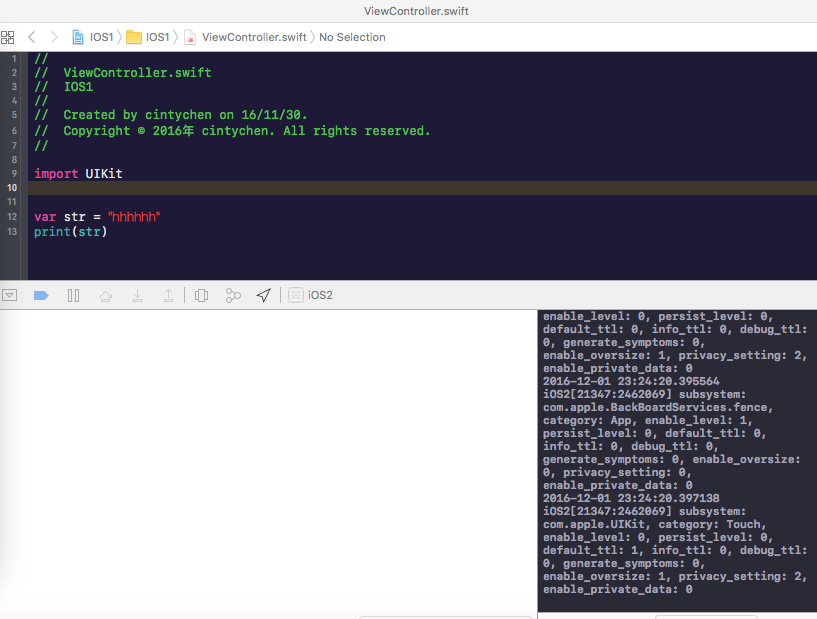Click the 23:24:20.395564 timestamp in console
The image size is (817, 619).
(x=668, y=381)
